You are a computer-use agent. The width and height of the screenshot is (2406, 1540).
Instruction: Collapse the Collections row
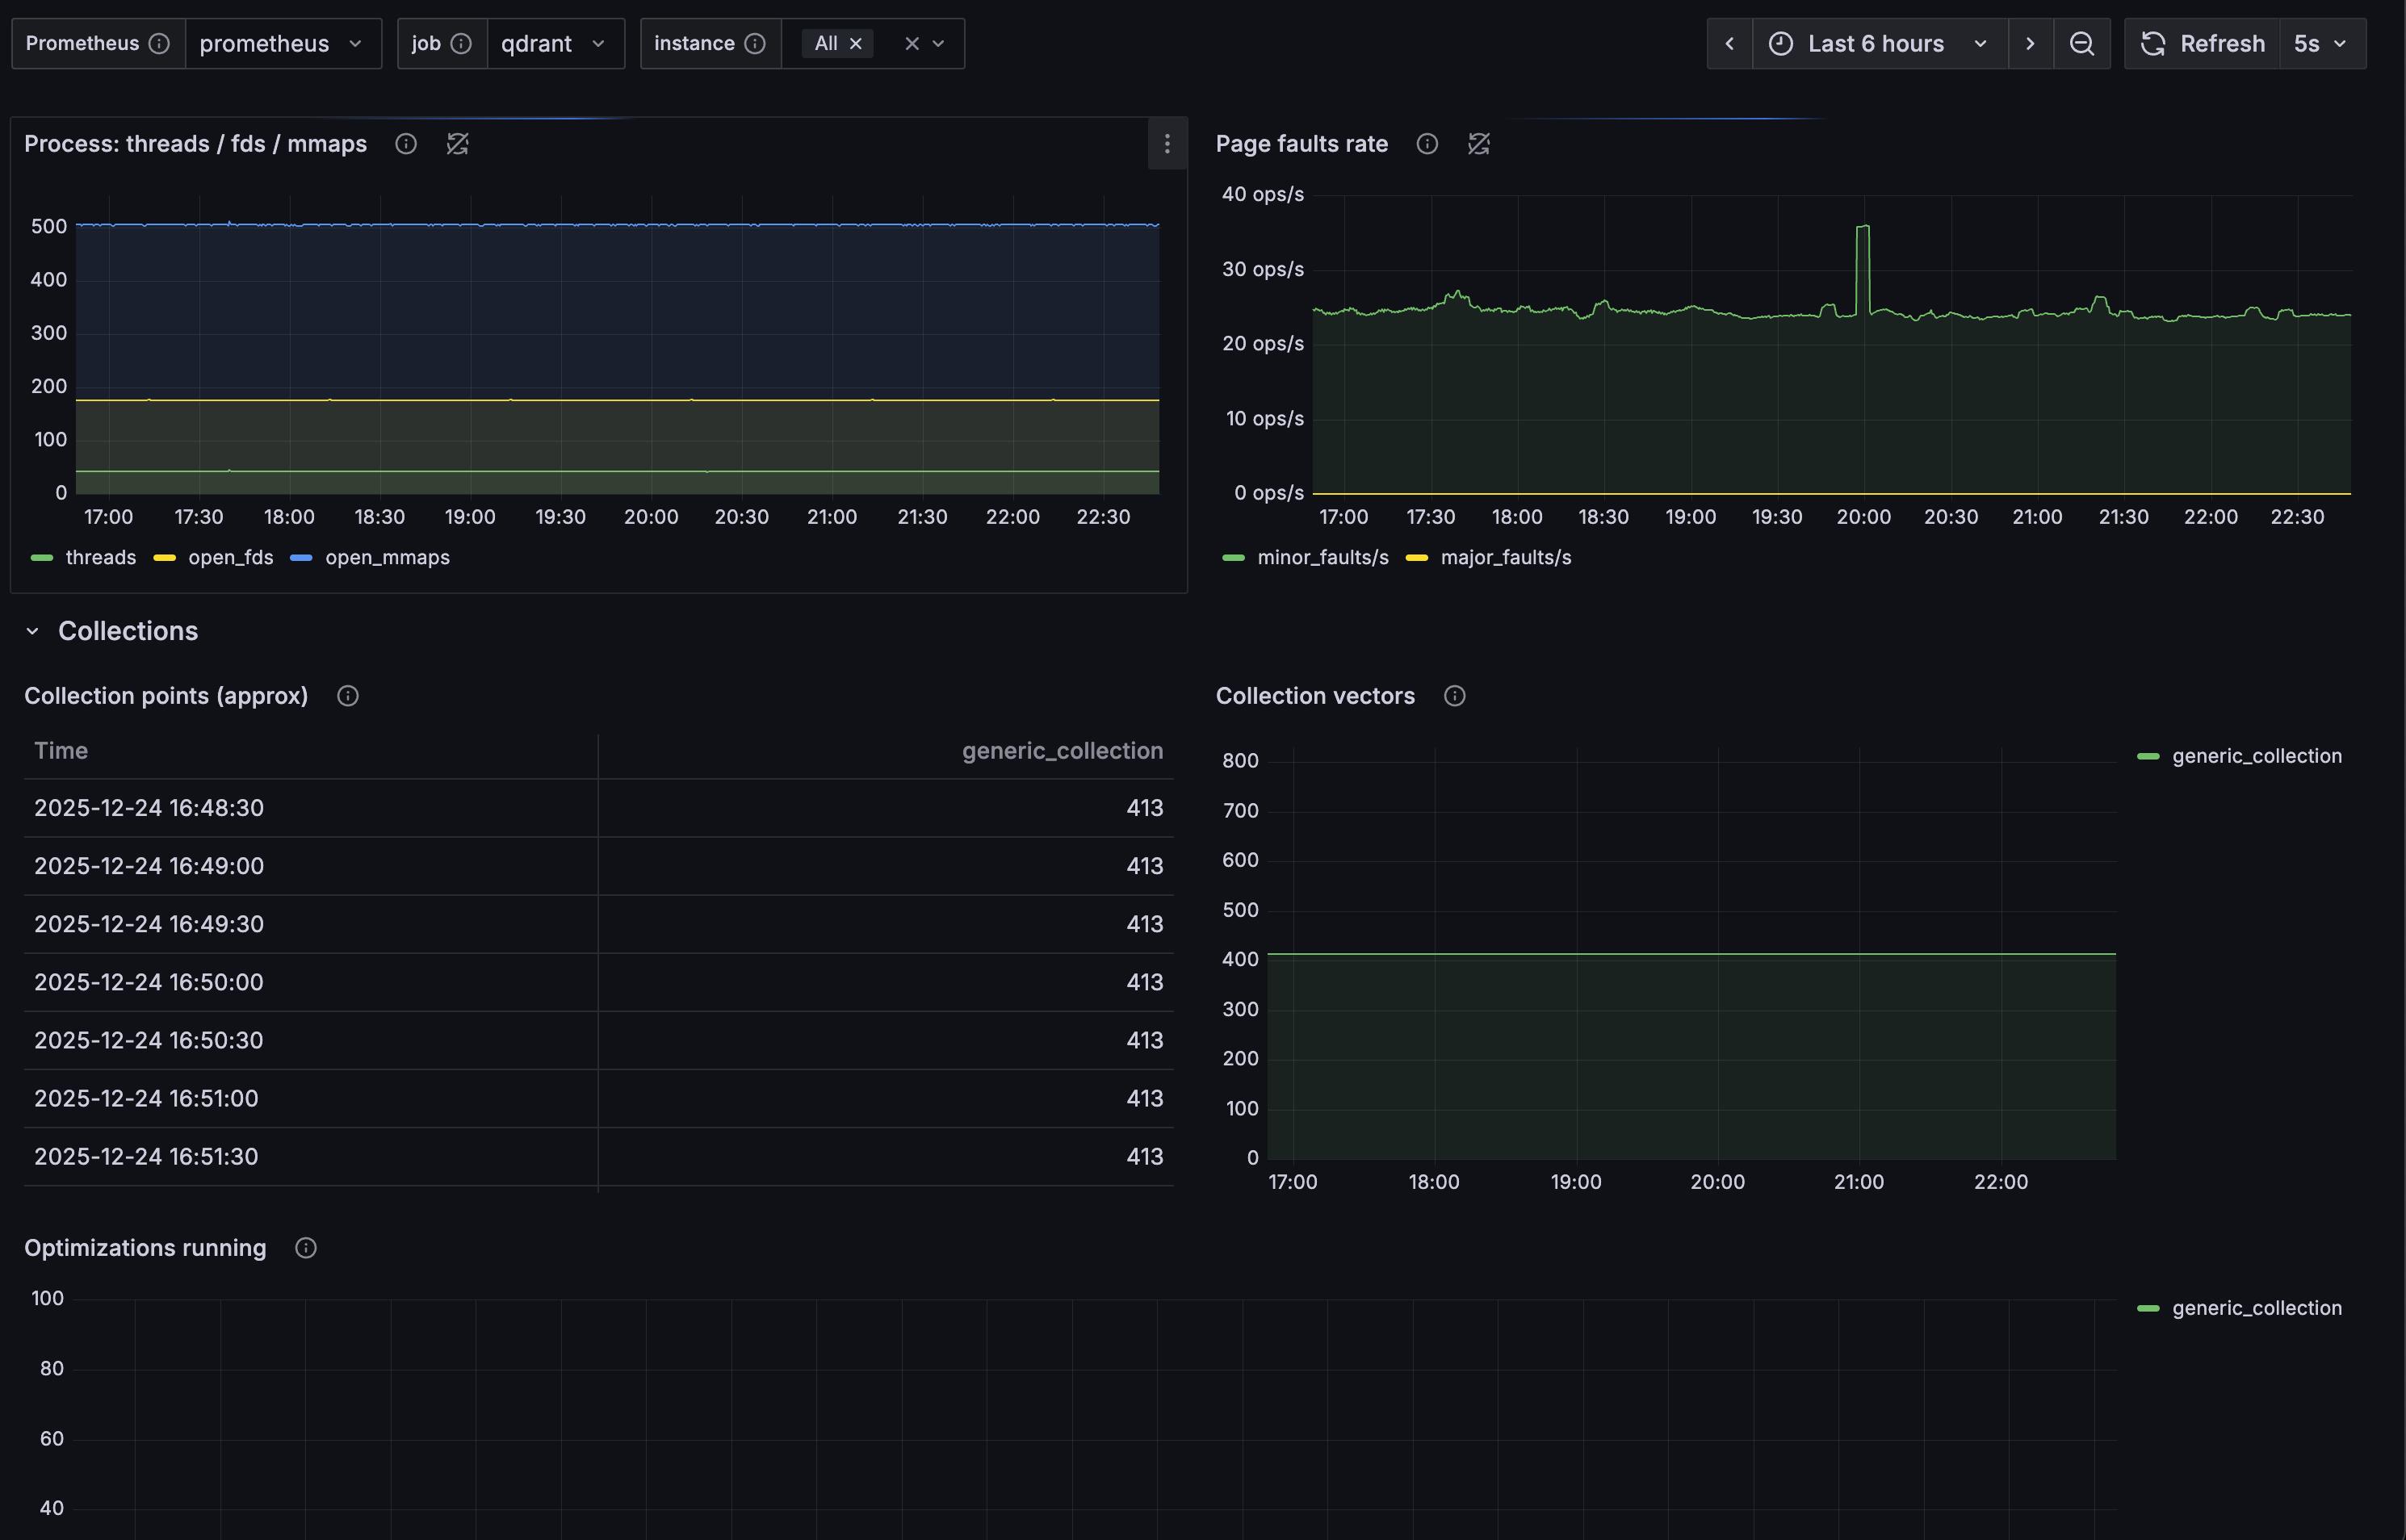(33, 631)
